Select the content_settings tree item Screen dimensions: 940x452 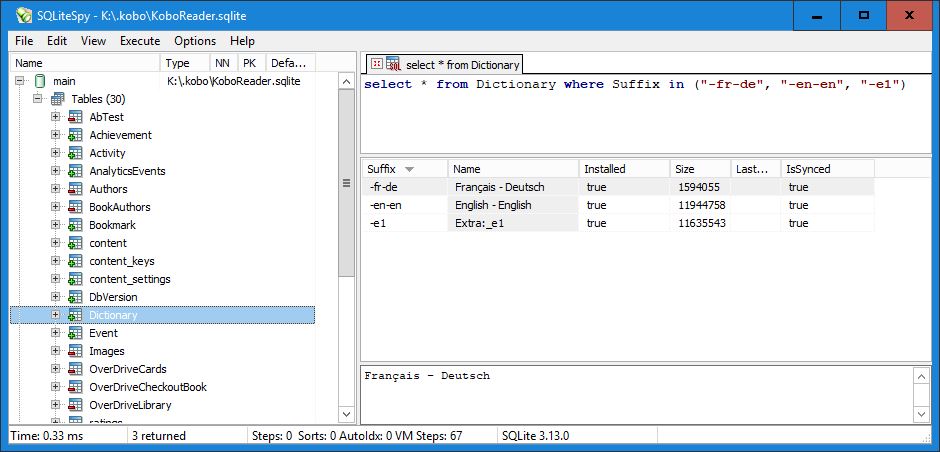[130, 279]
